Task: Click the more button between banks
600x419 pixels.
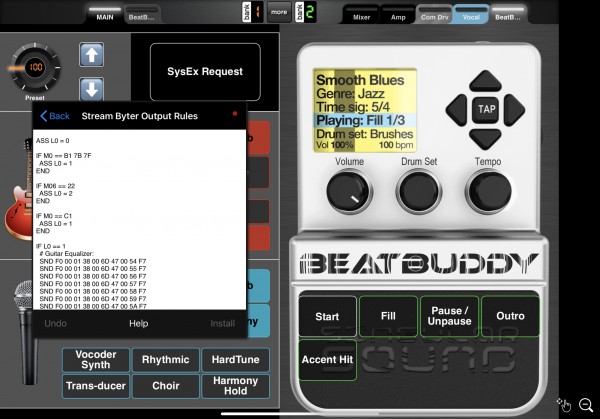Action: coord(279,12)
